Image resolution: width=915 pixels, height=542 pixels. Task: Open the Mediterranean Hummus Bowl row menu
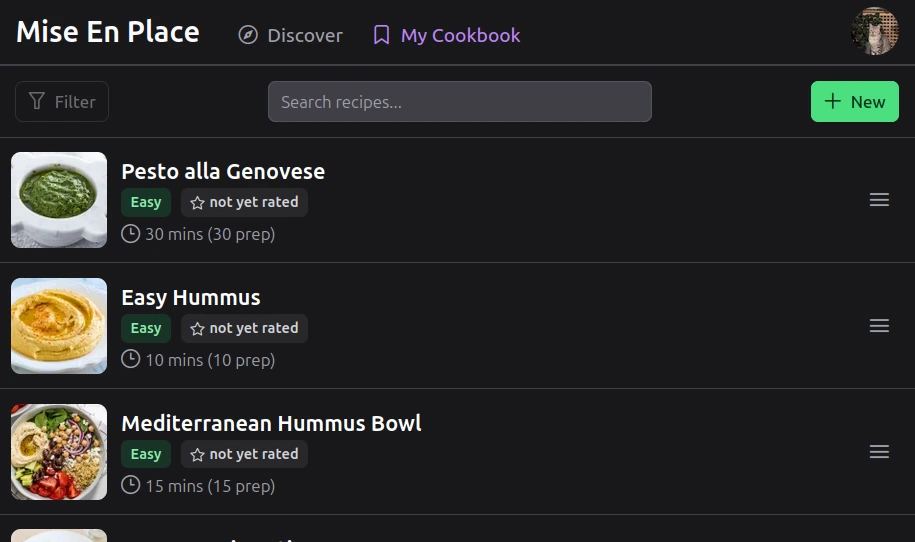click(879, 452)
